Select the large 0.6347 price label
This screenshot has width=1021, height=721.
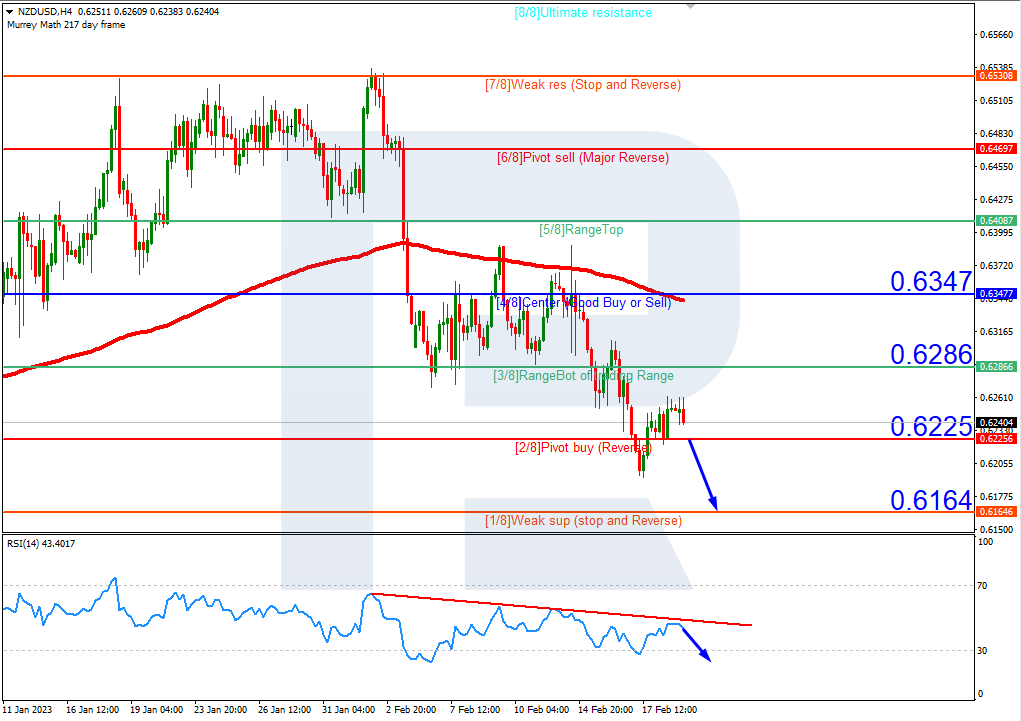(x=930, y=281)
